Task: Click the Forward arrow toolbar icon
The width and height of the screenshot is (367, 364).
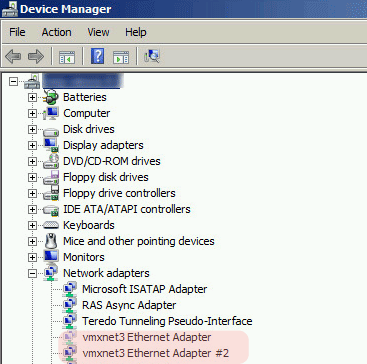Action: coord(36,57)
